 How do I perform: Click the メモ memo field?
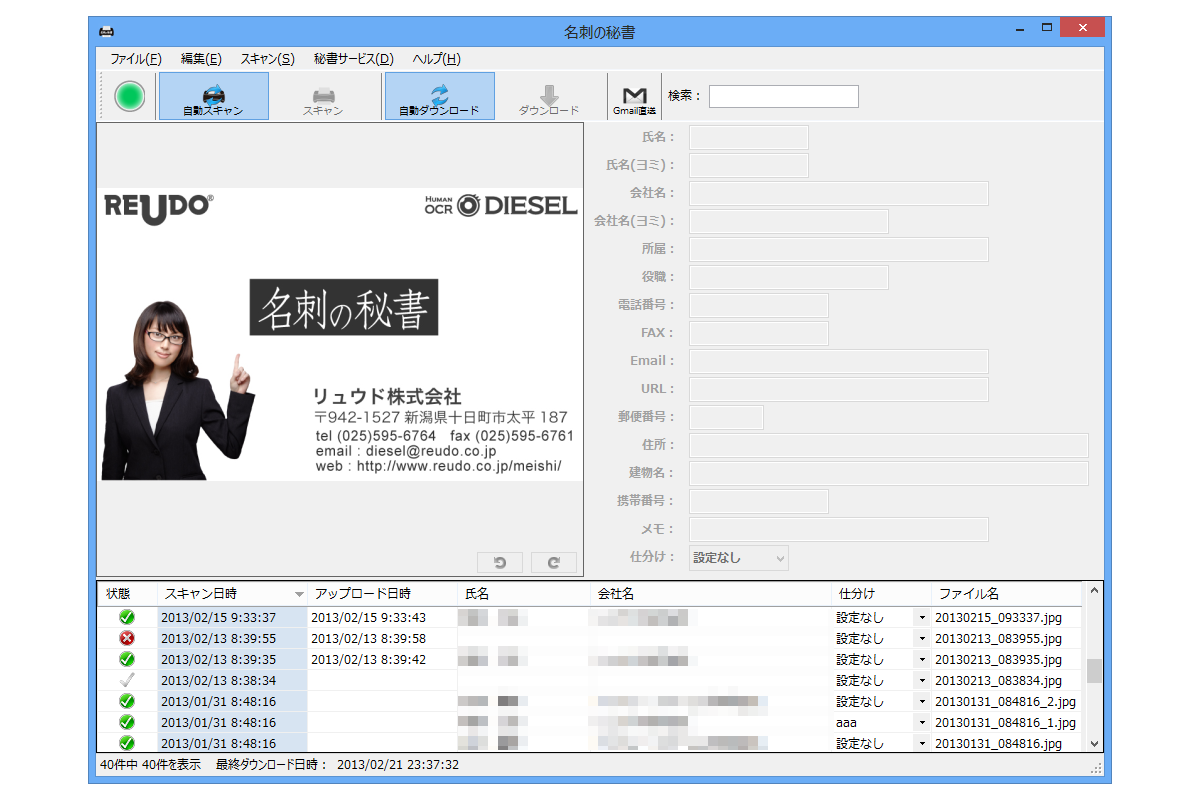point(839,529)
